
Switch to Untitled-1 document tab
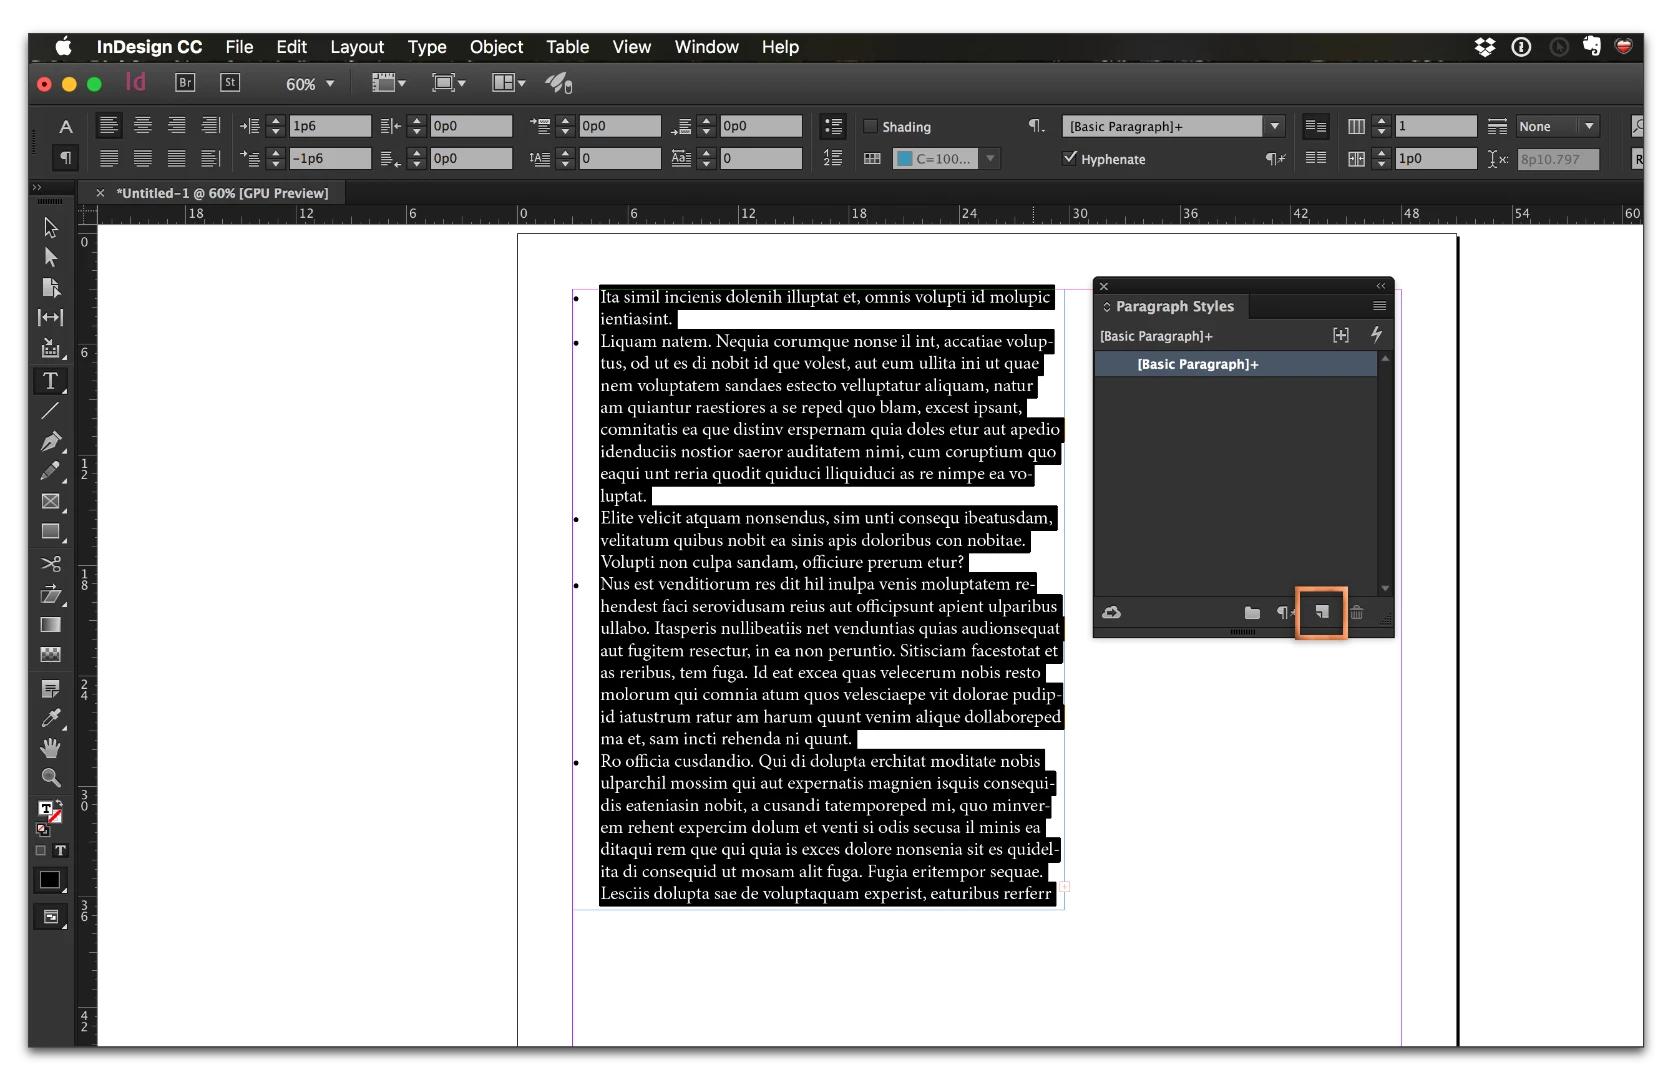[x=222, y=193]
